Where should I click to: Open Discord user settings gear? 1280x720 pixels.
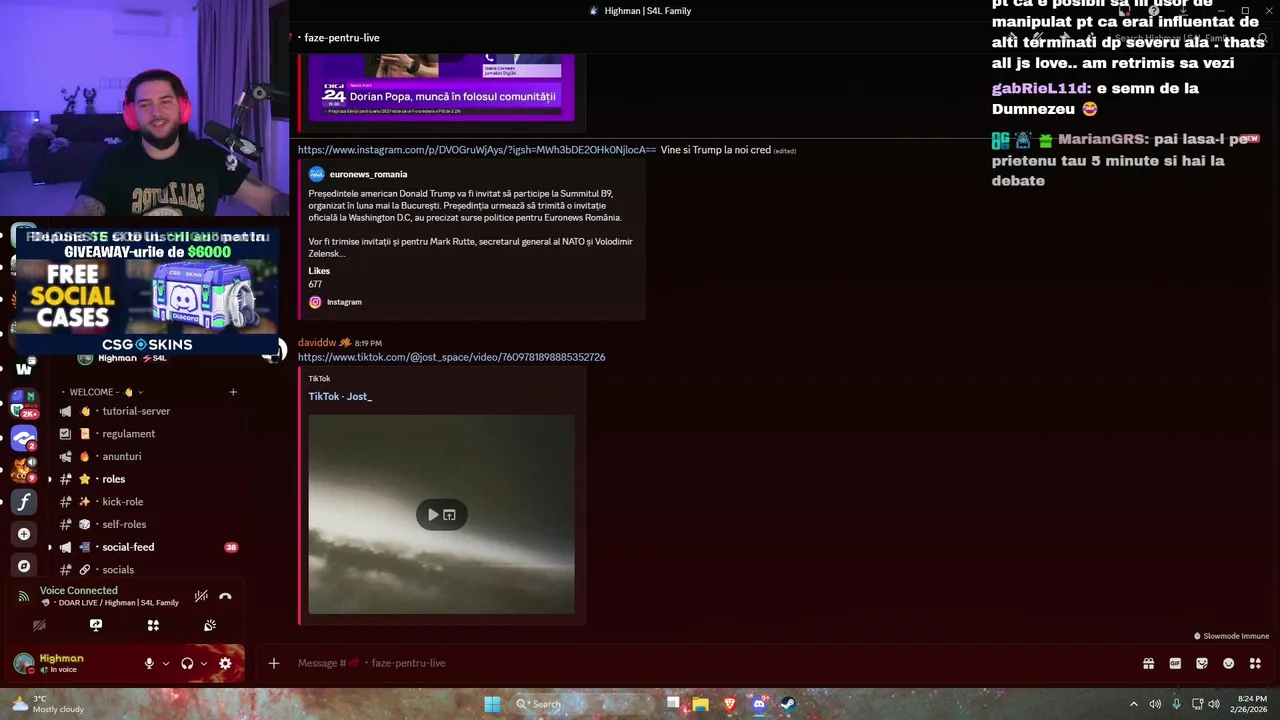[x=225, y=663]
